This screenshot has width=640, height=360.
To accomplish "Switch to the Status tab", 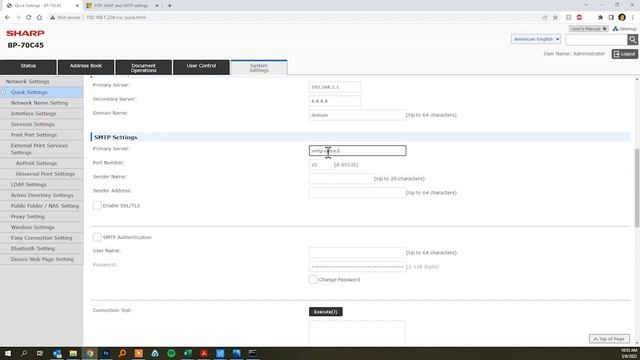I will (28, 67).
